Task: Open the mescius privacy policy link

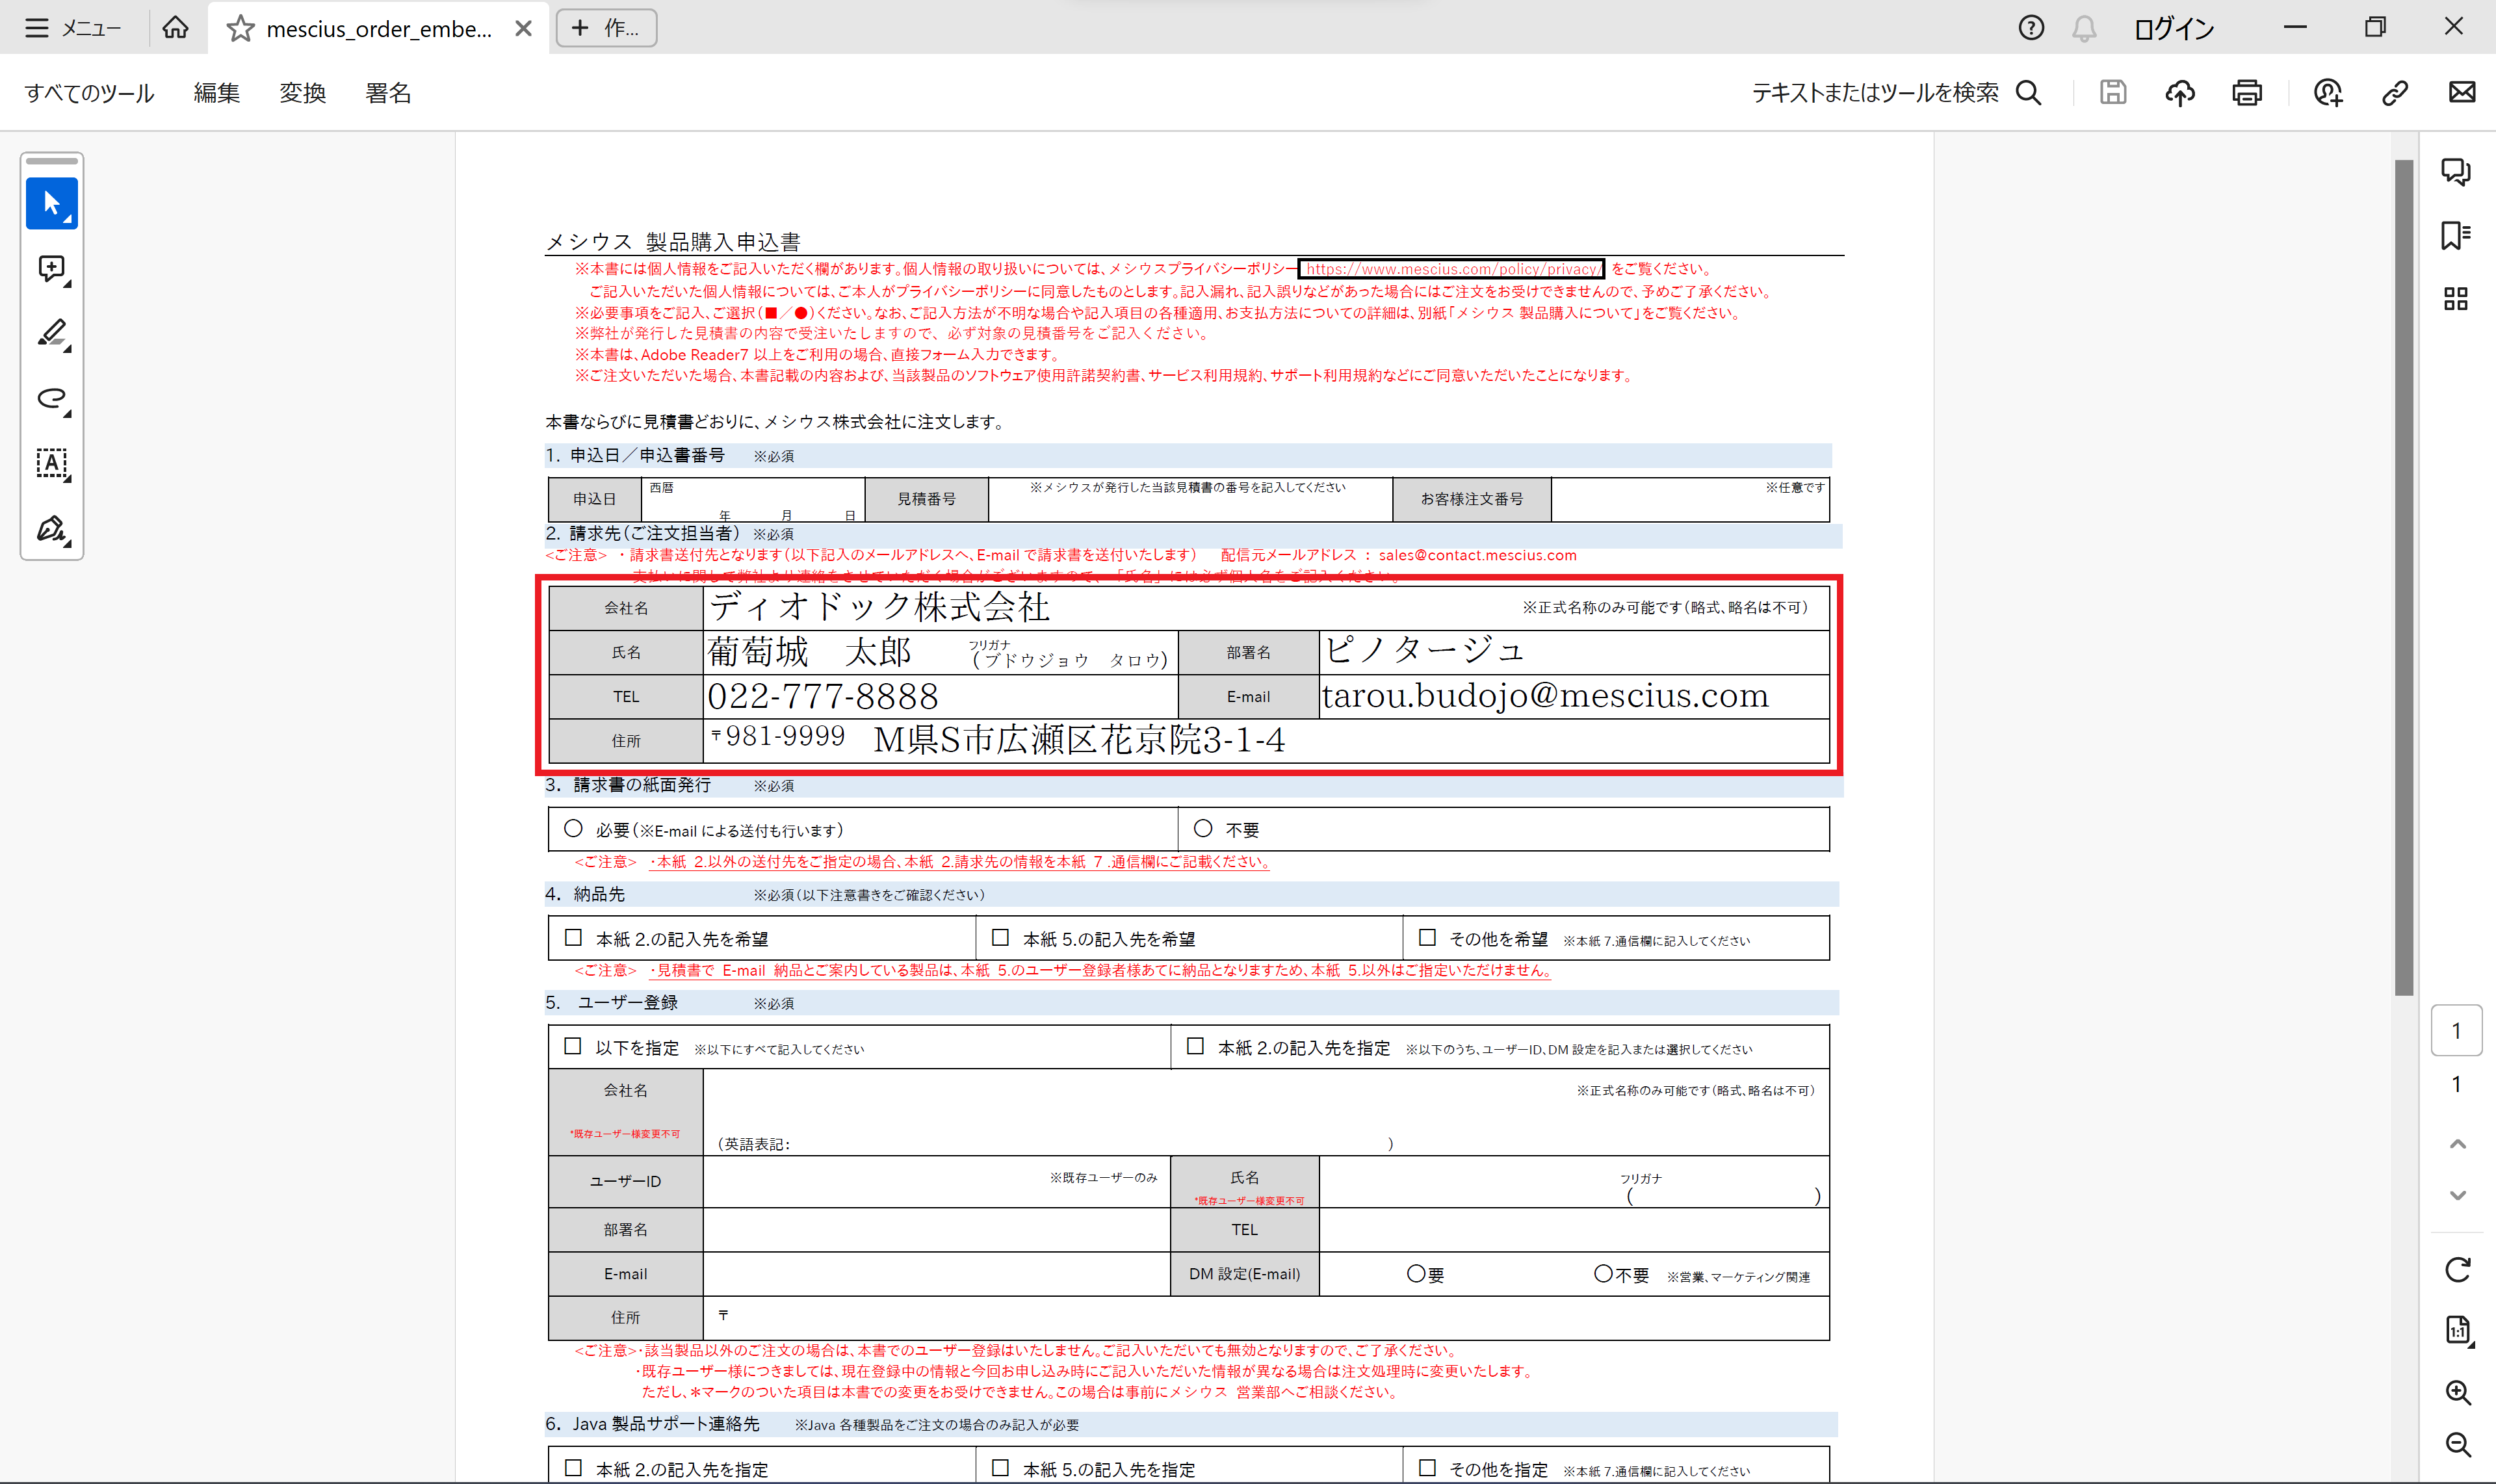Action: pos(1452,269)
